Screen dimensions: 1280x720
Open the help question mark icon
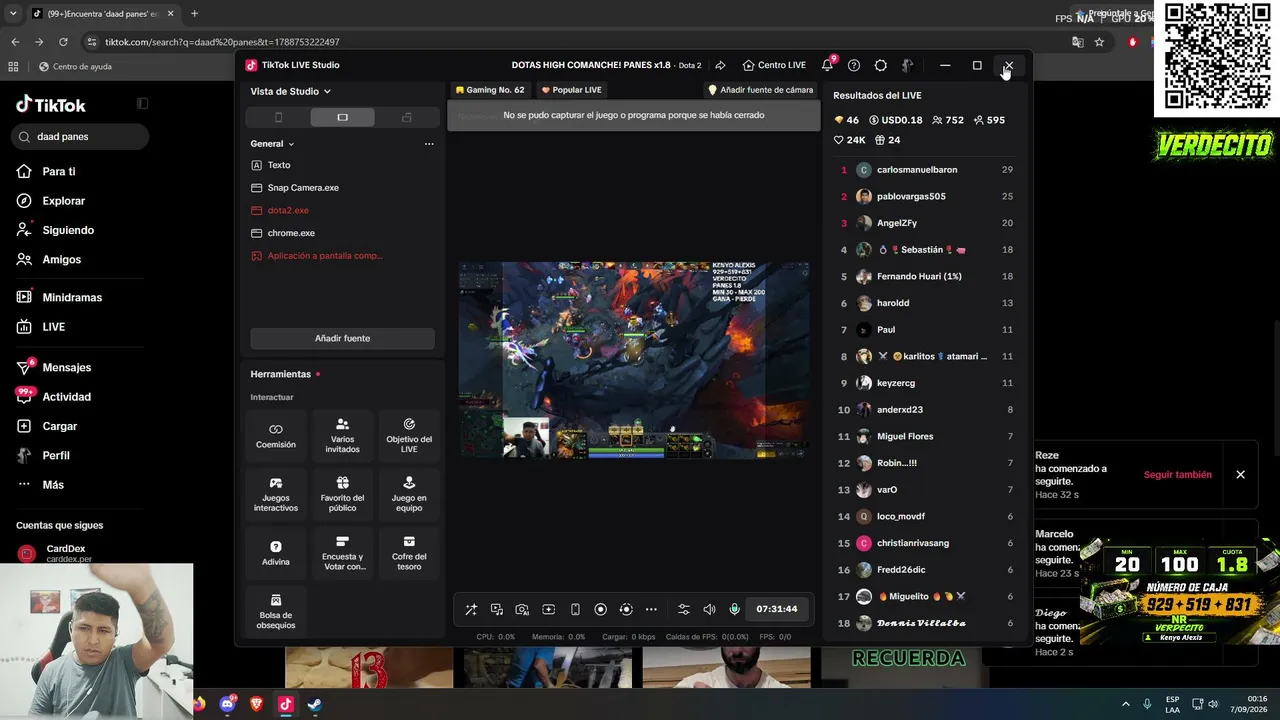click(x=854, y=65)
